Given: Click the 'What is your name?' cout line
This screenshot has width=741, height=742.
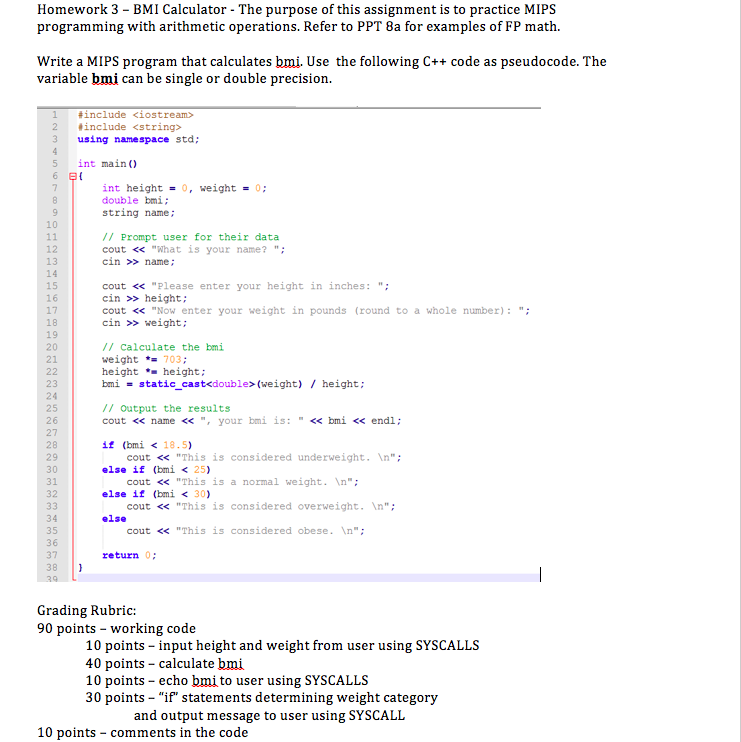Looking at the screenshot, I should click(x=194, y=250).
